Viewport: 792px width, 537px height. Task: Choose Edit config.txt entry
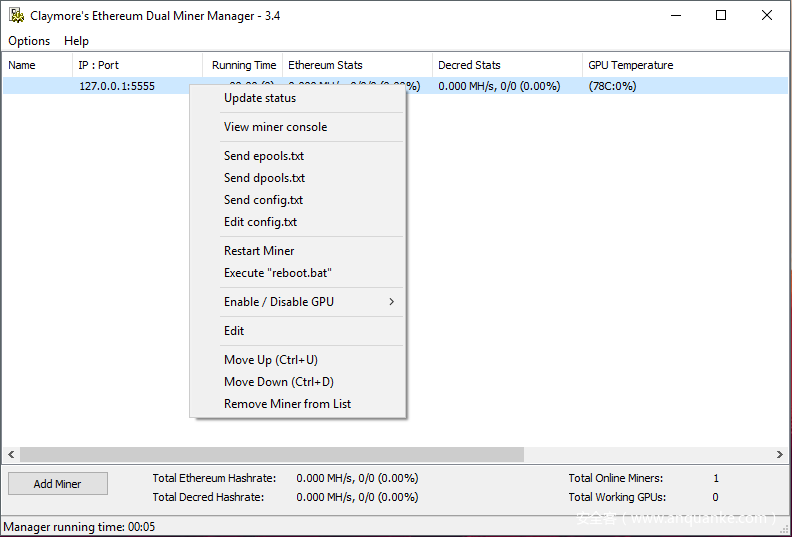tap(260, 222)
